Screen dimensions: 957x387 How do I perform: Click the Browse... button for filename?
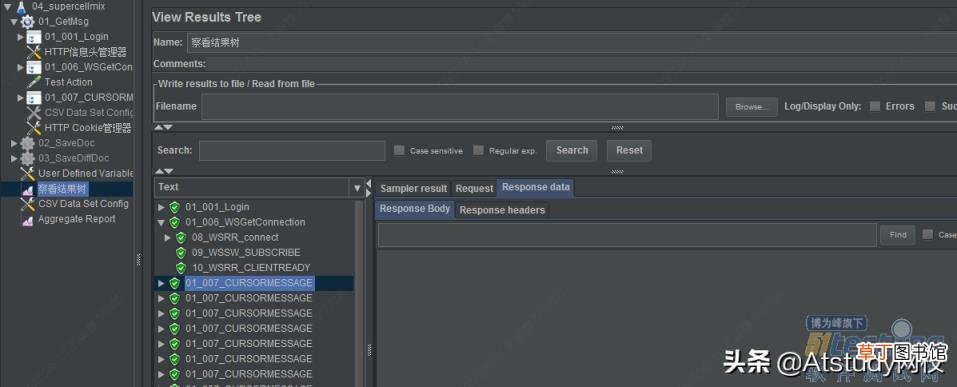click(751, 107)
